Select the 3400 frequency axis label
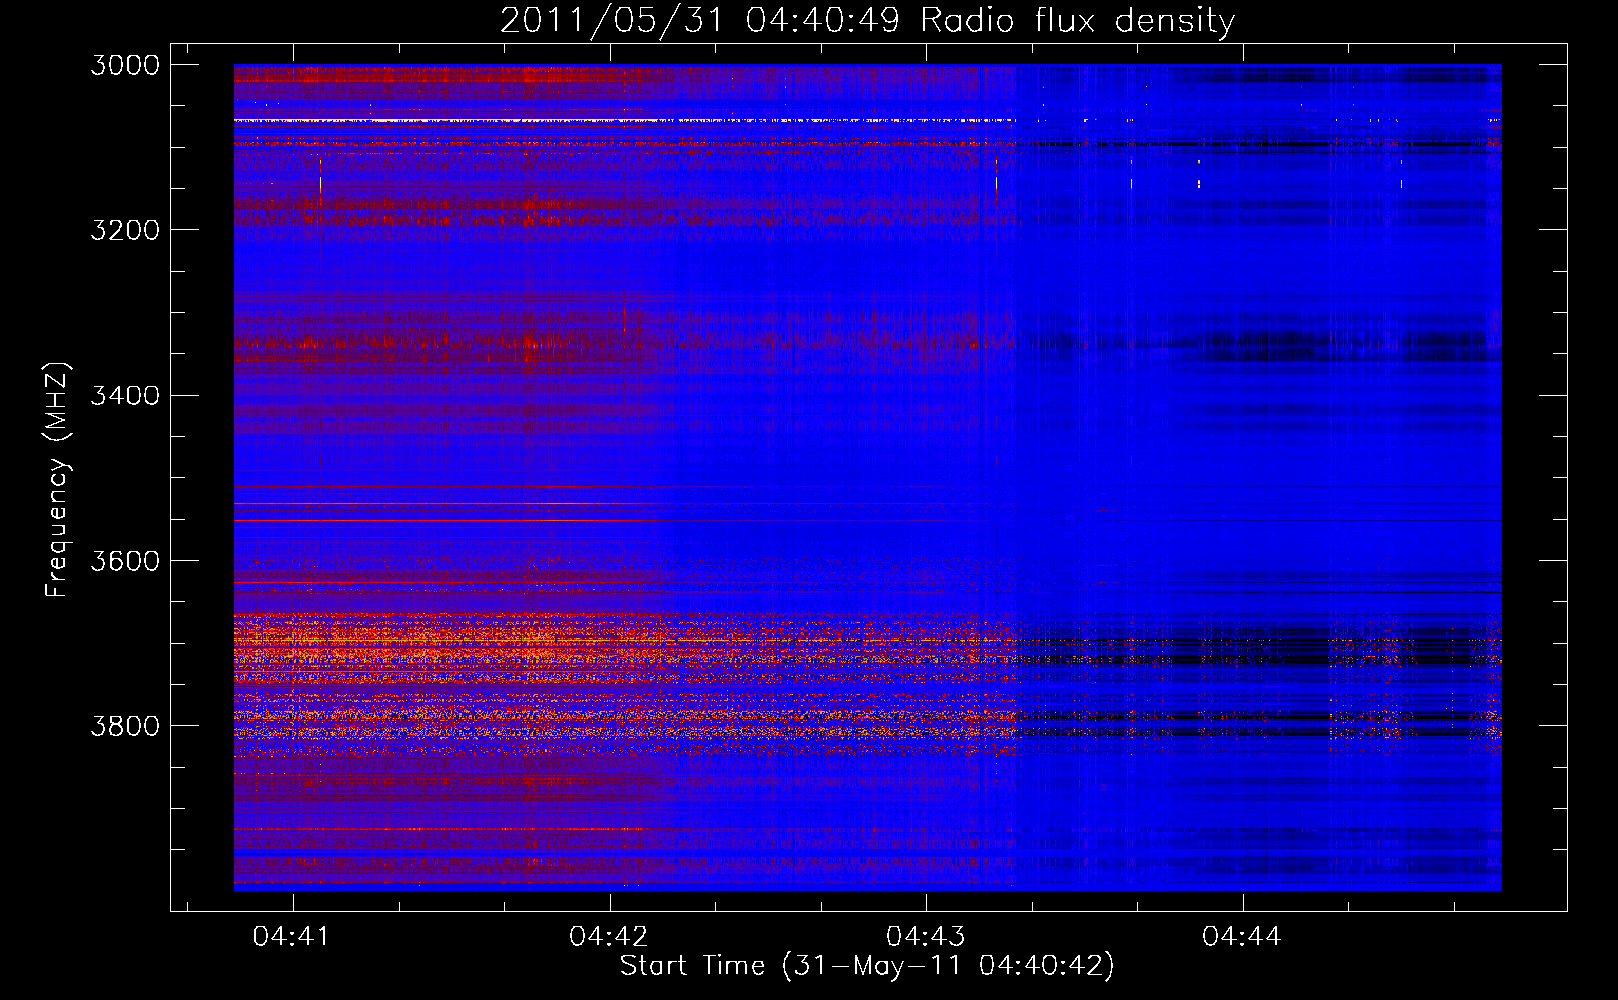 pos(125,395)
